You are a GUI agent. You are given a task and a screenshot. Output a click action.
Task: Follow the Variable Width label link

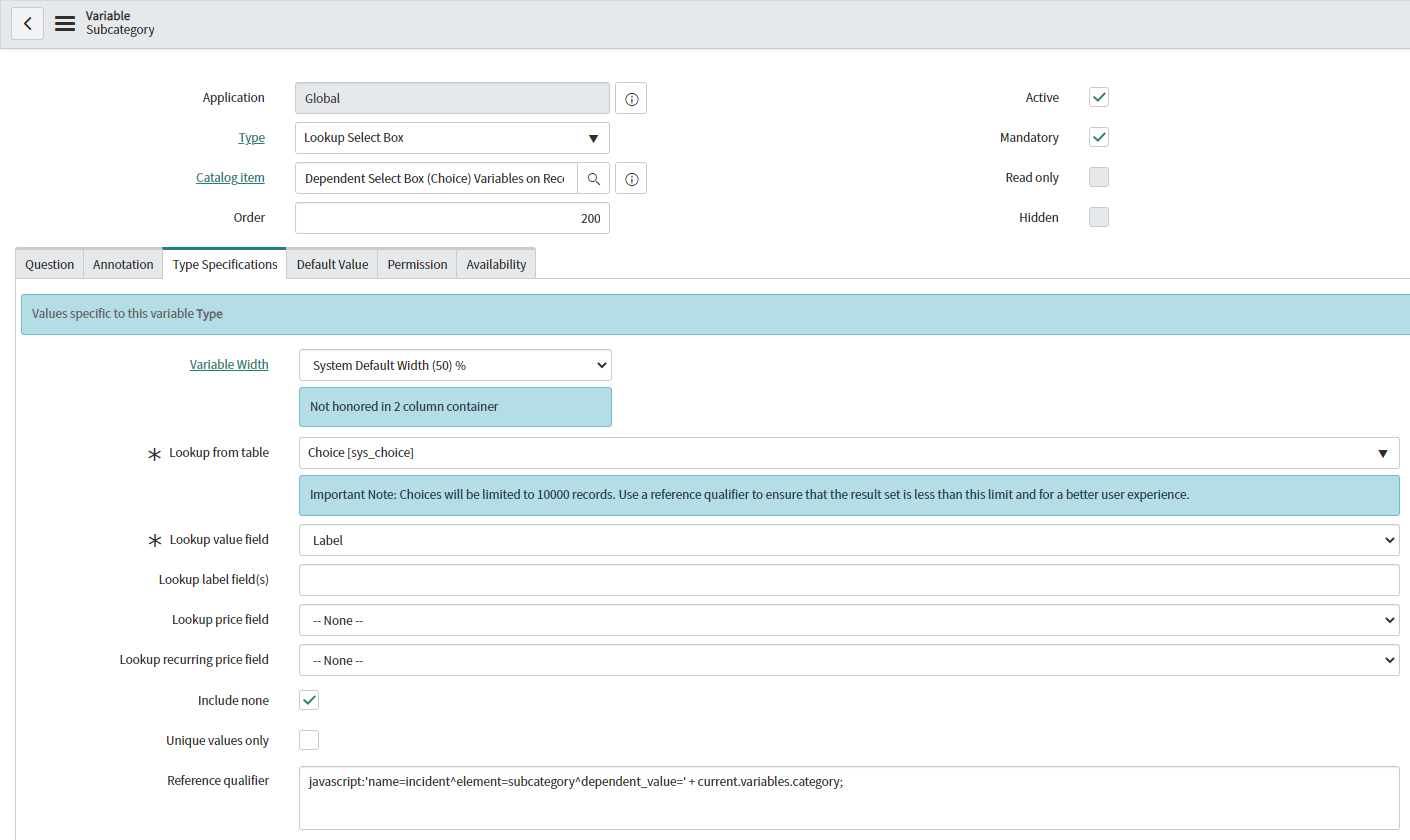[x=229, y=365]
